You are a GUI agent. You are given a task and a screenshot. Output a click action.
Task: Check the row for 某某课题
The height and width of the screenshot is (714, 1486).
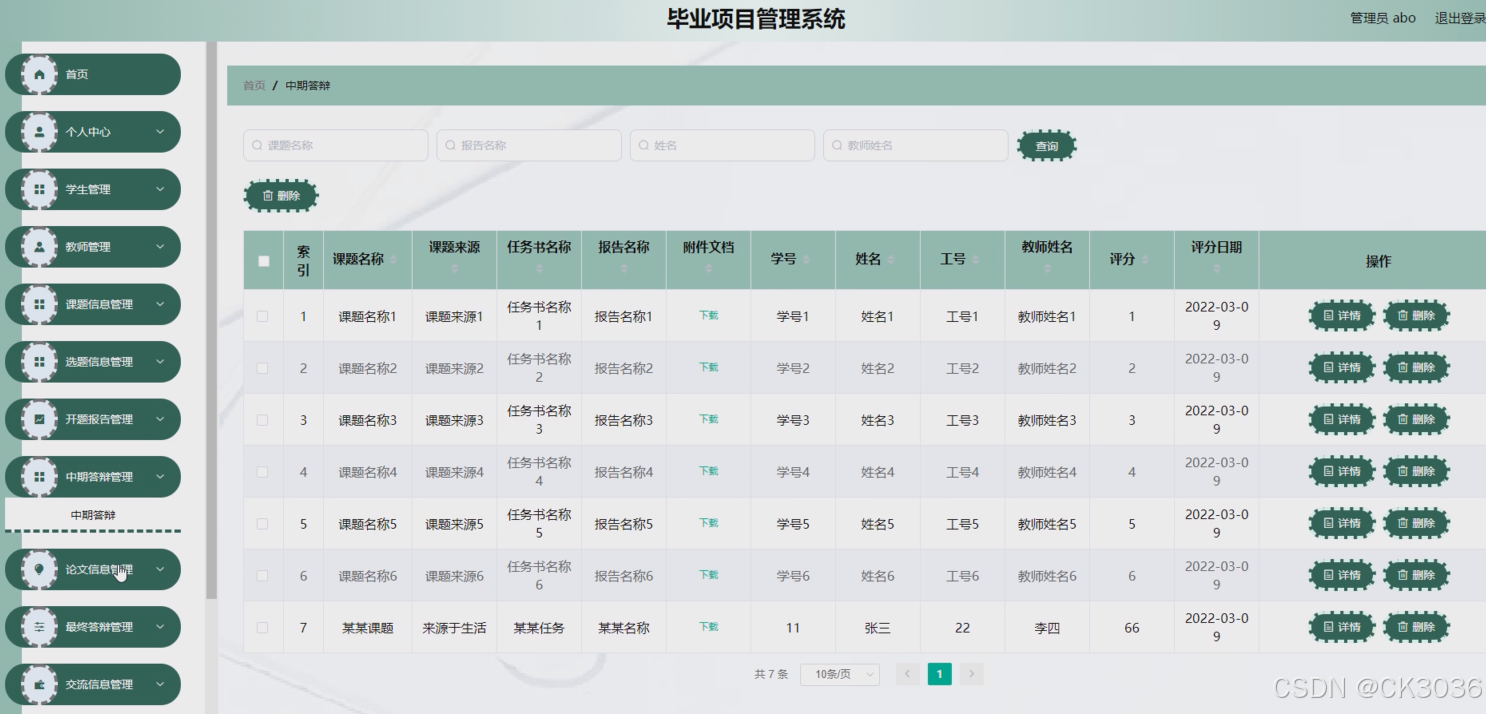pos(263,628)
